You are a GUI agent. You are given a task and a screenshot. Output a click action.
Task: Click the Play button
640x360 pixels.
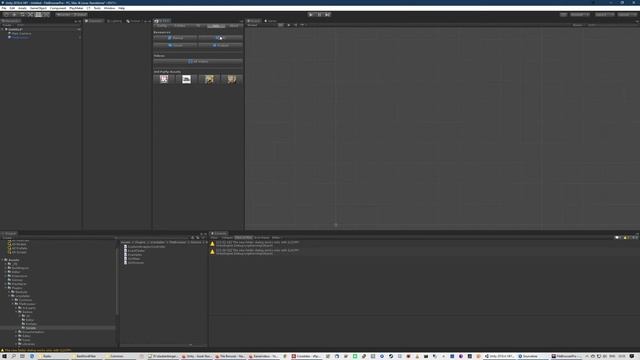tap(311, 15)
